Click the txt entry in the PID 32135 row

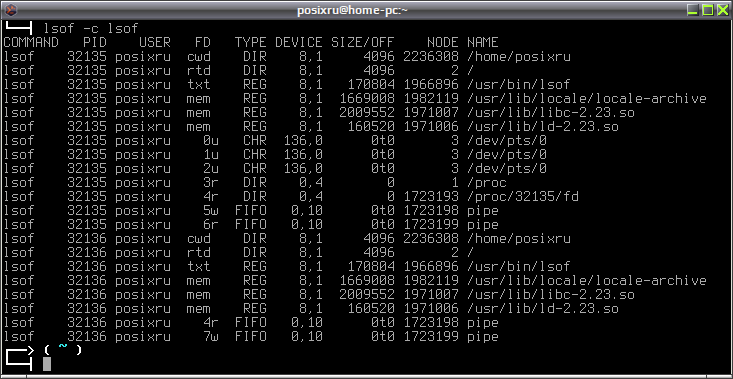(199, 85)
